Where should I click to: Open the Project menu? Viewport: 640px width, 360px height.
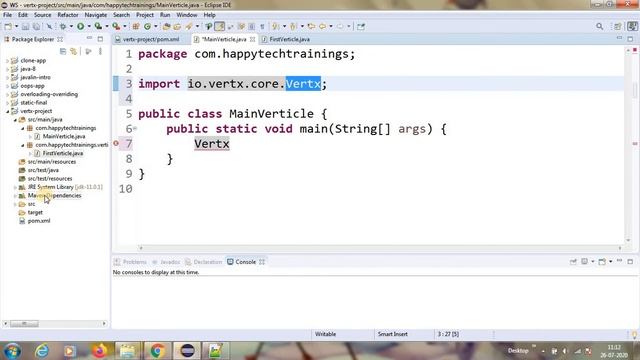[145, 15]
